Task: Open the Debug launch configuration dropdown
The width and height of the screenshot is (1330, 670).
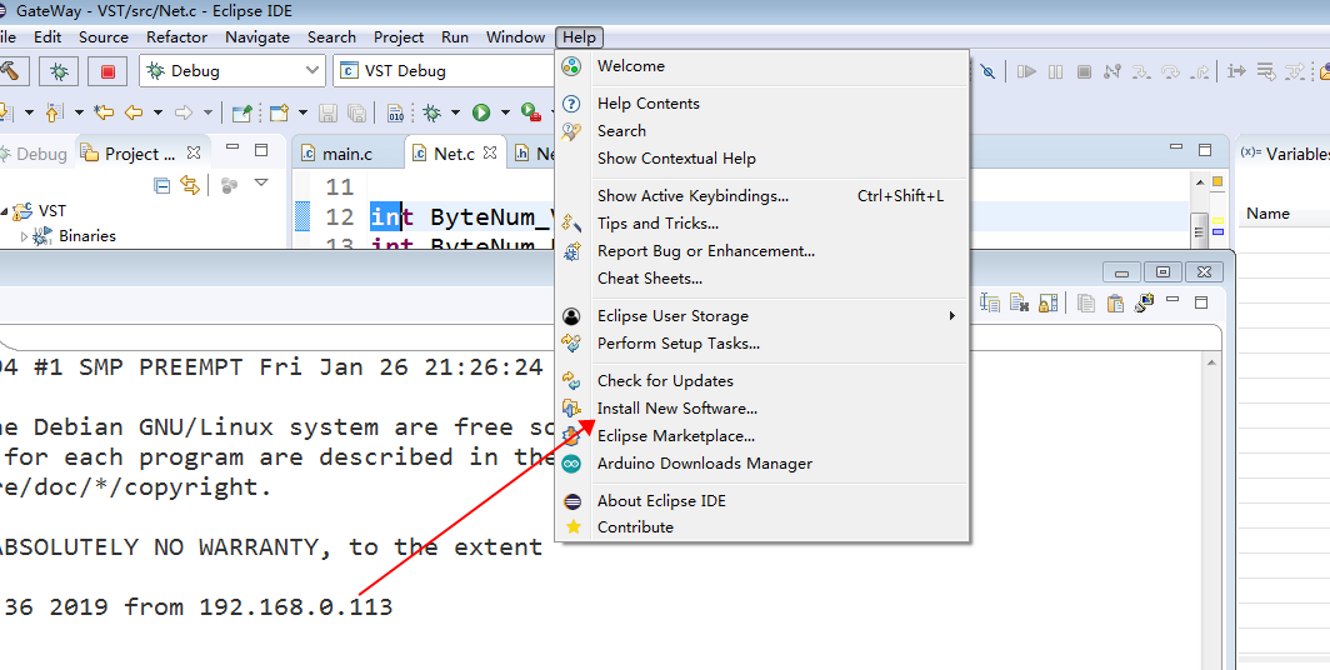Action: click(x=312, y=71)
